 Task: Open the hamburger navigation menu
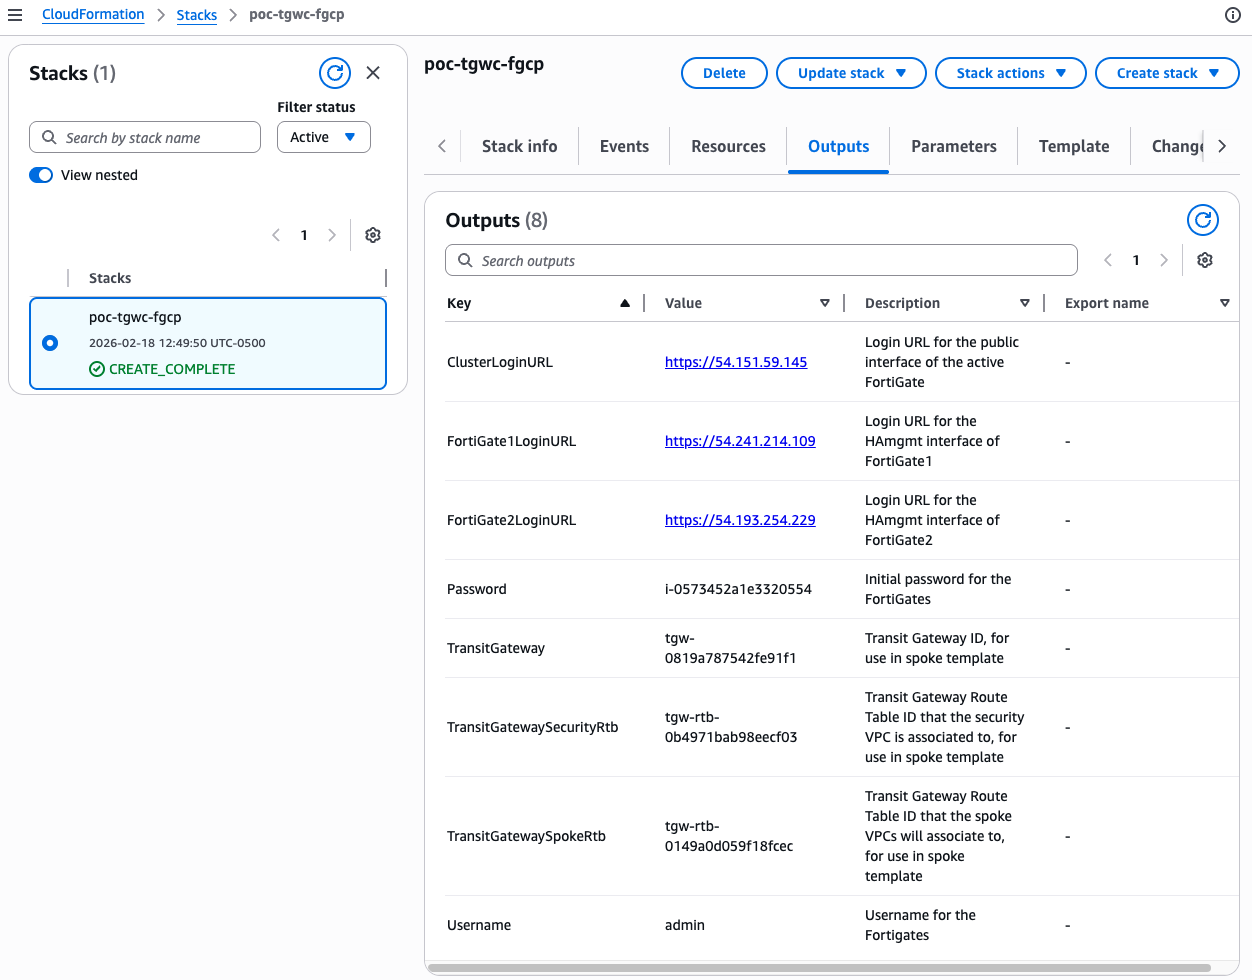click(15, 15)
